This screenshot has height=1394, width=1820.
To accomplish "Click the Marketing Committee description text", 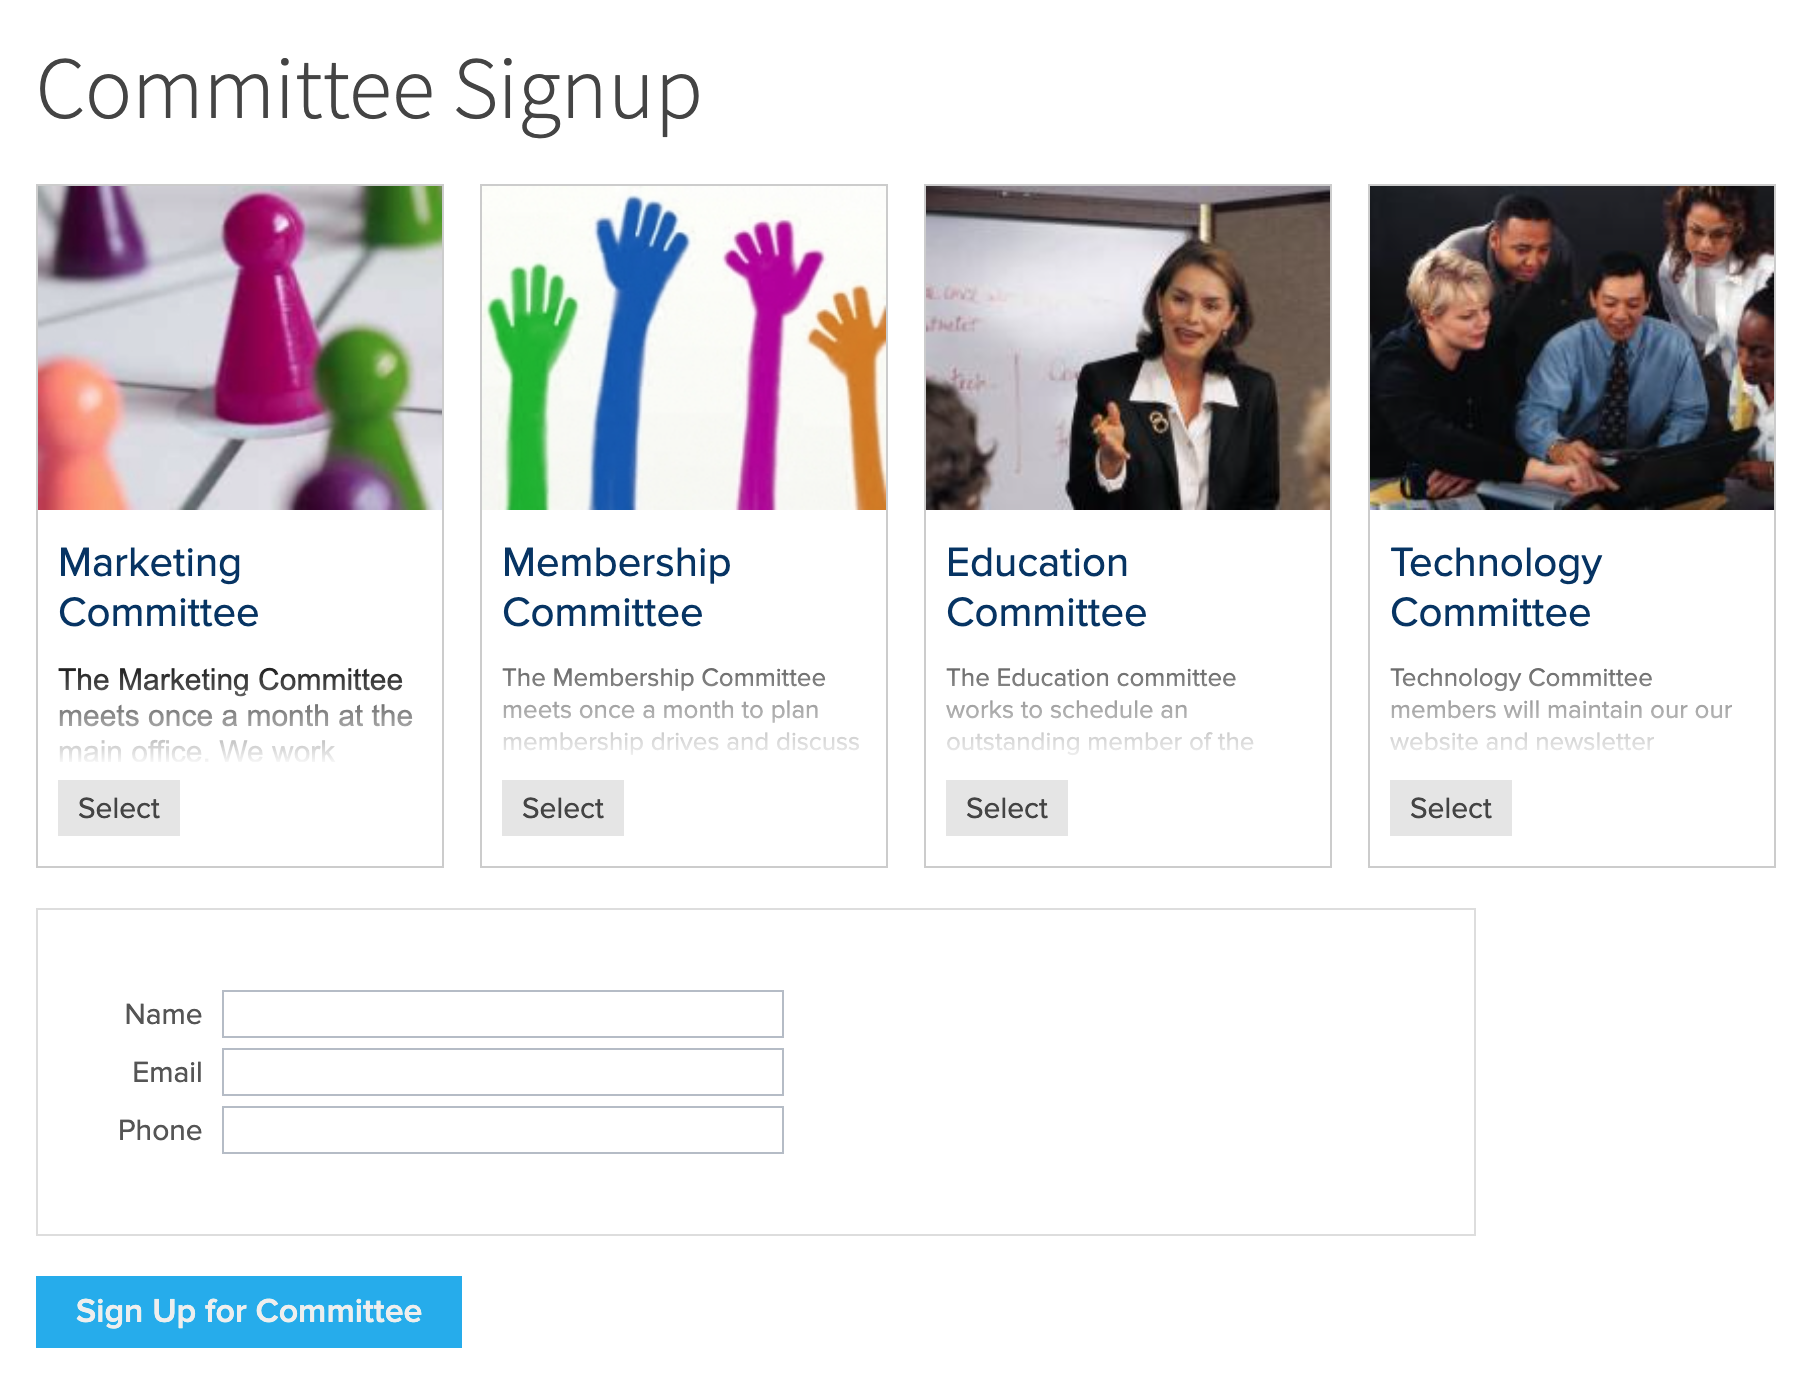I will click(235, 714).
